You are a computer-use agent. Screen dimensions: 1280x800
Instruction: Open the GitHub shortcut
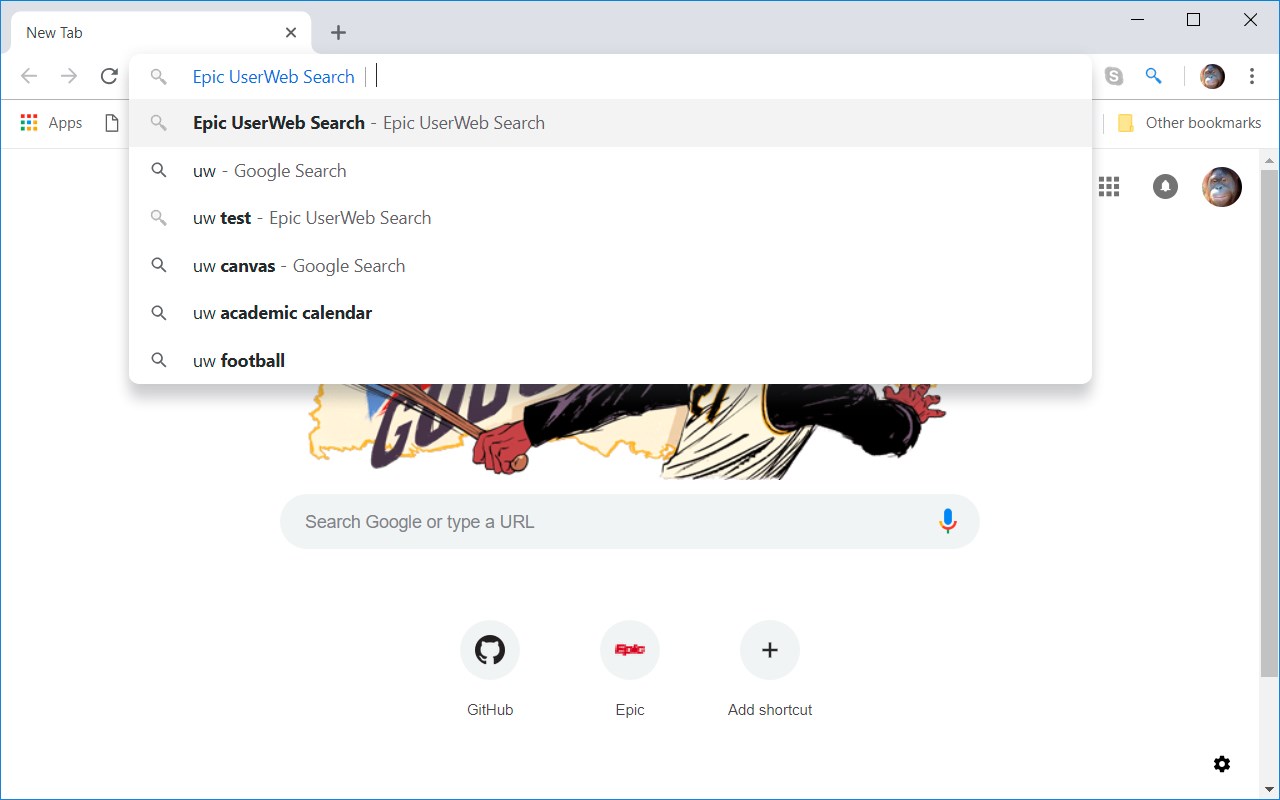point(490,668)
